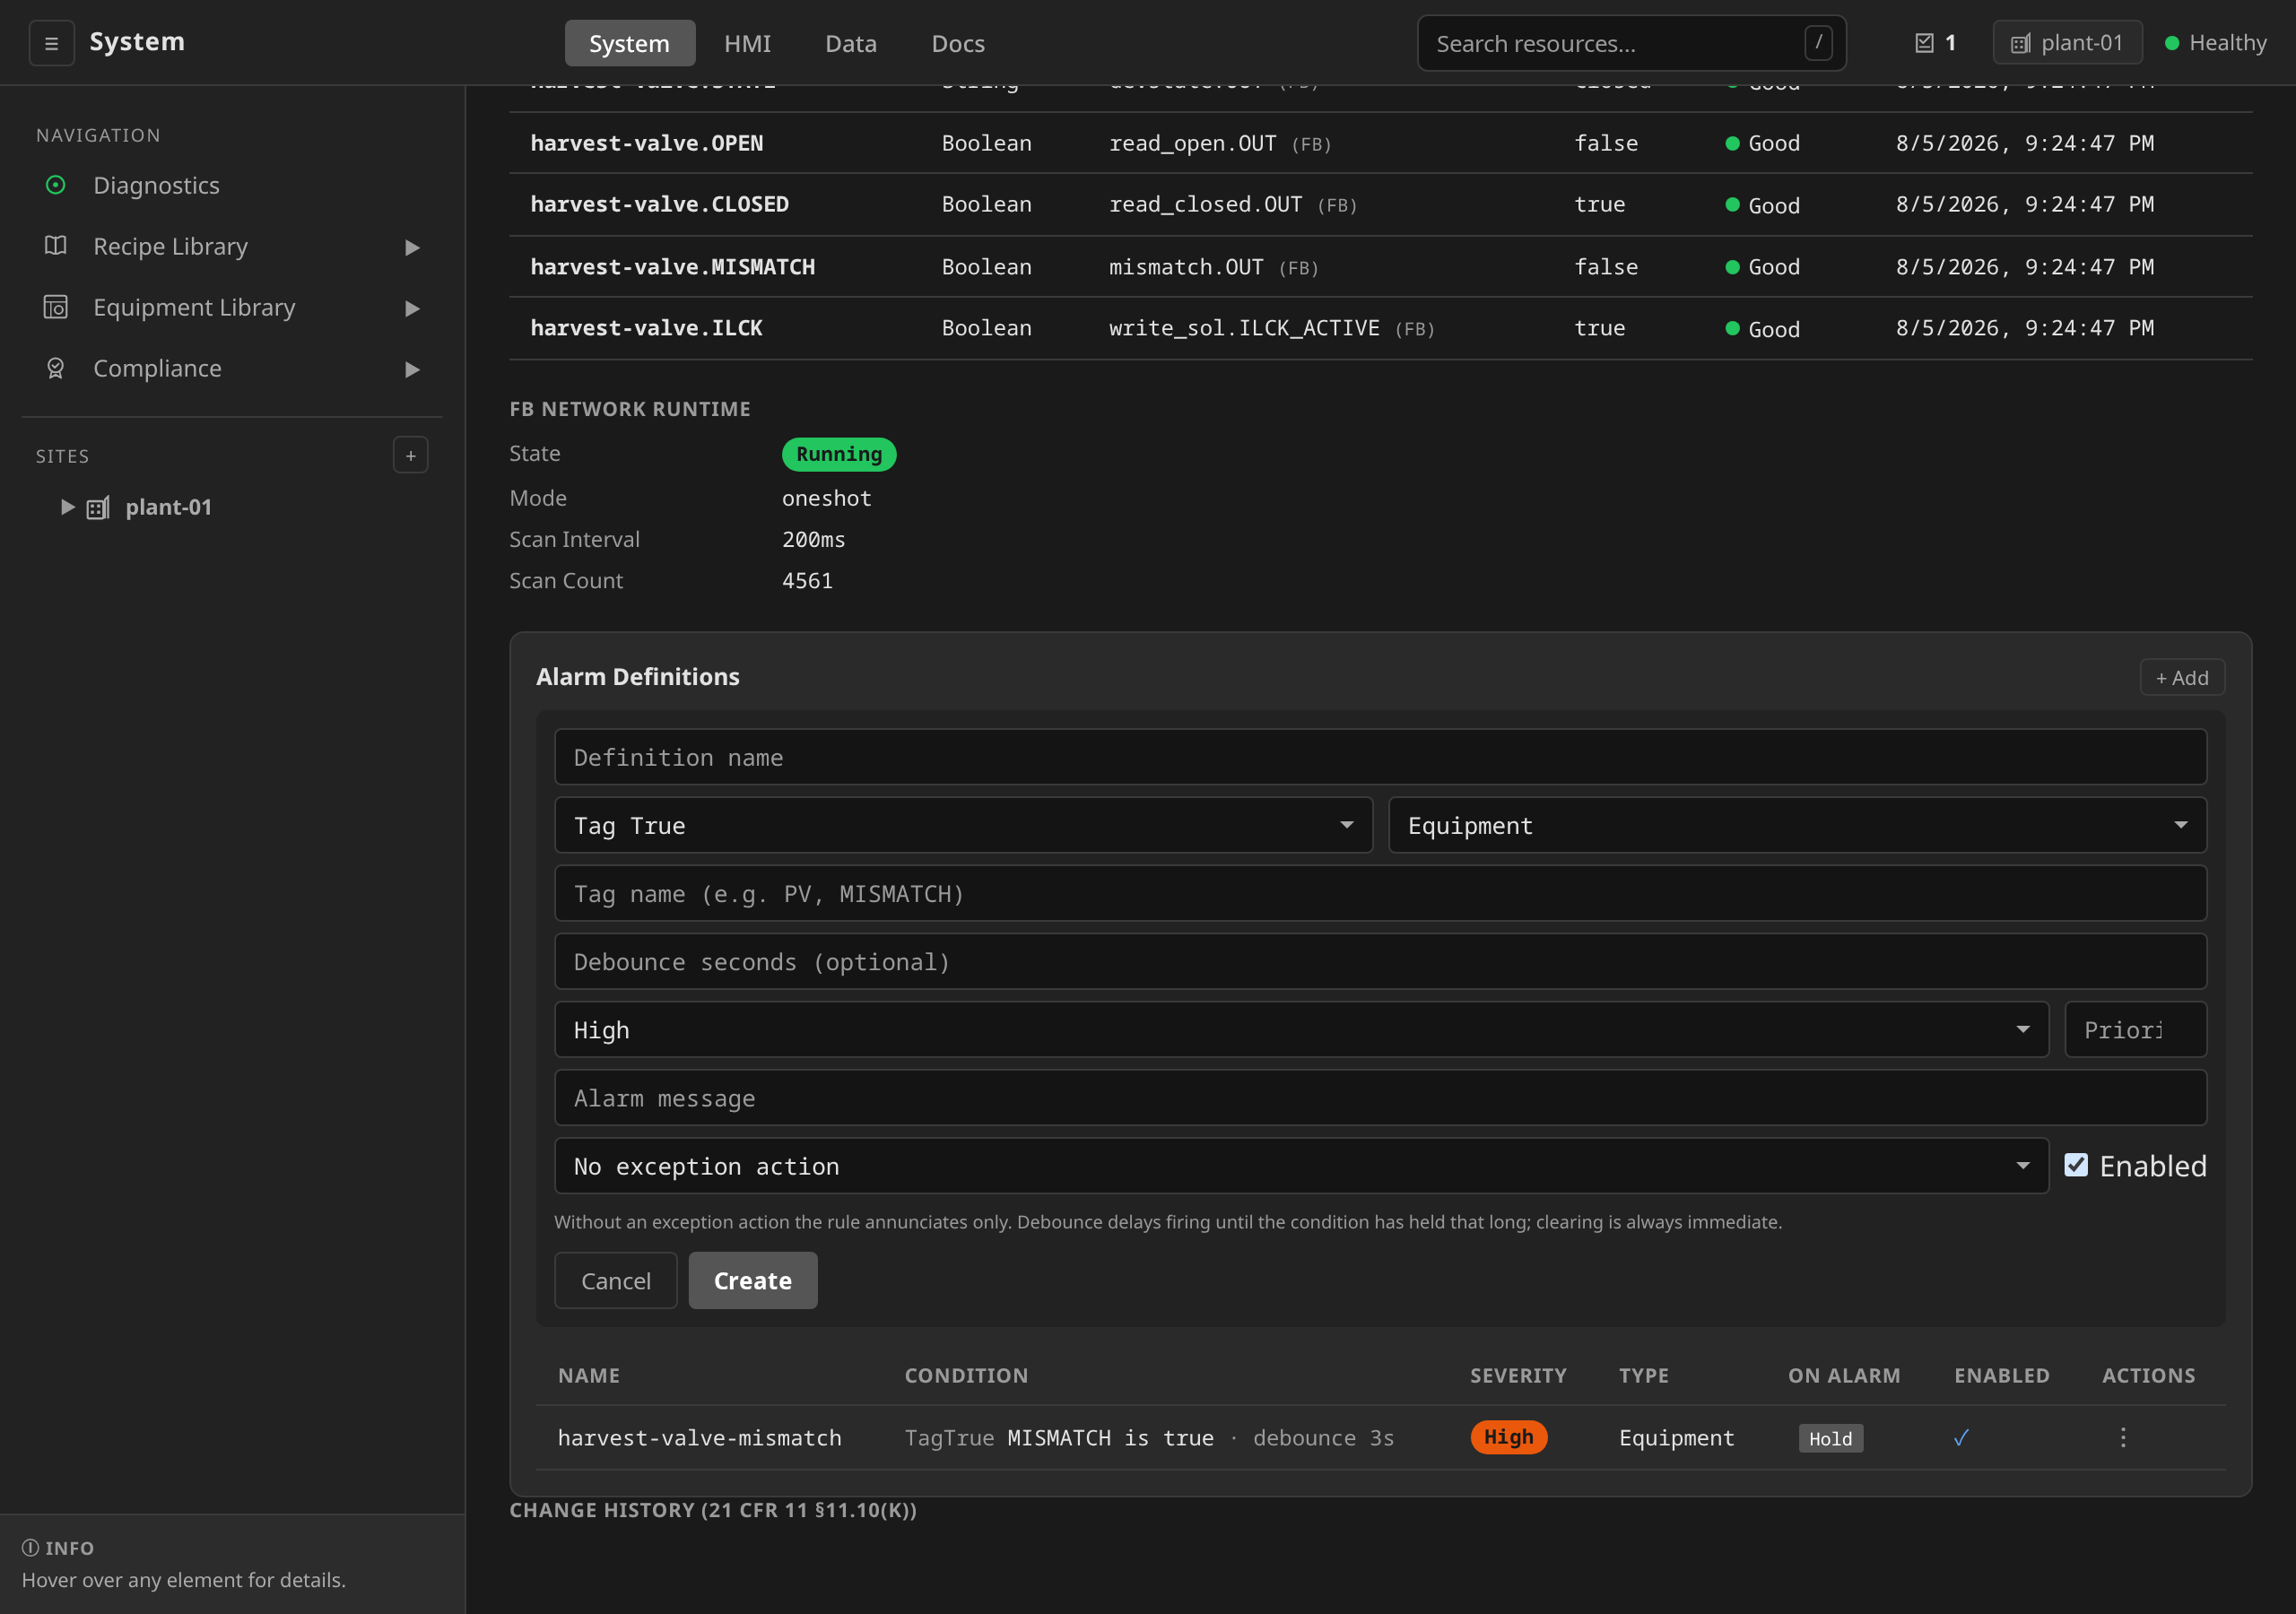Open the Equipment alarm type dropdown
The height and width of the screenshot is (1614, 2296).
1797,825
